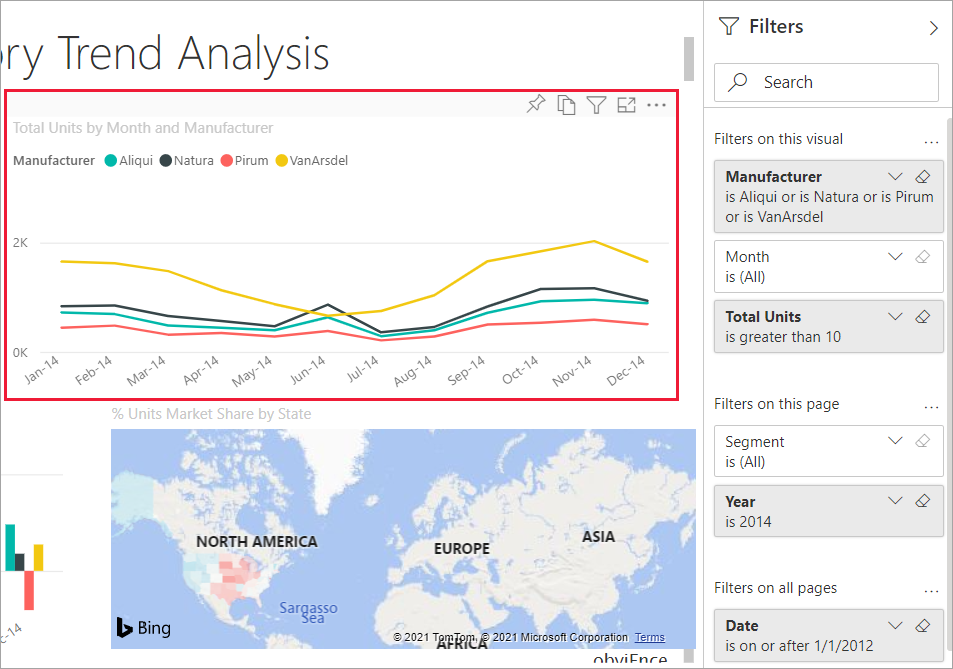Expand the Manufacturer filter card
953x669 pixels.
click(x=895, y=177)
